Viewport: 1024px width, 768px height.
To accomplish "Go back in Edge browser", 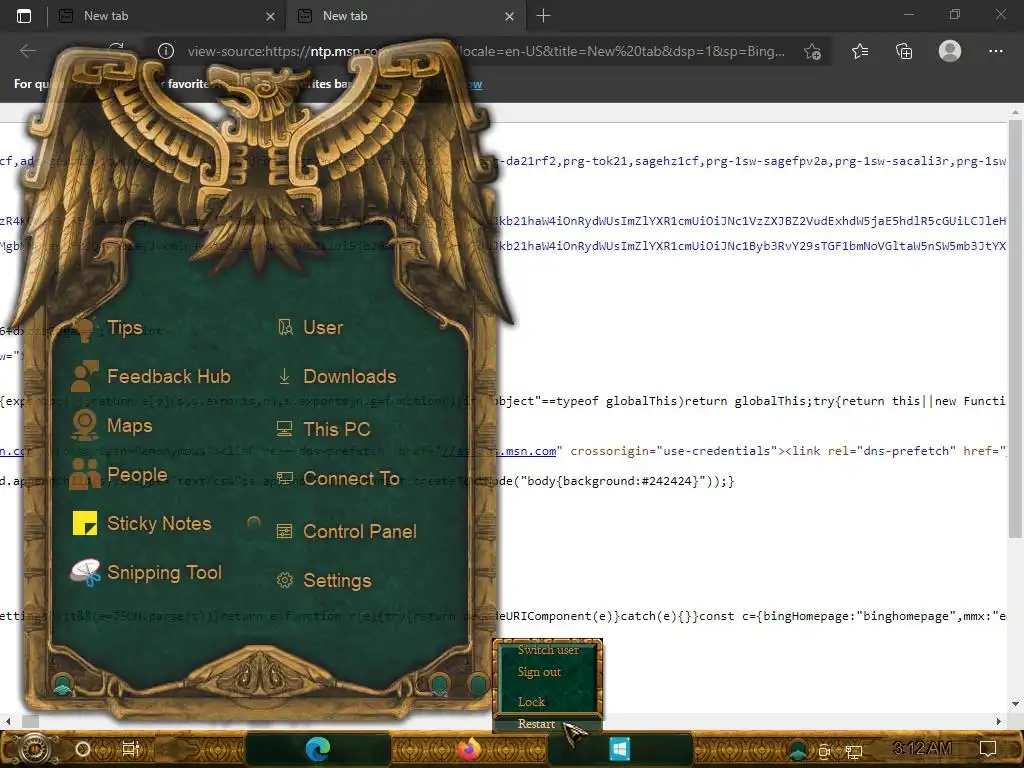I will [x=27, y=51].
